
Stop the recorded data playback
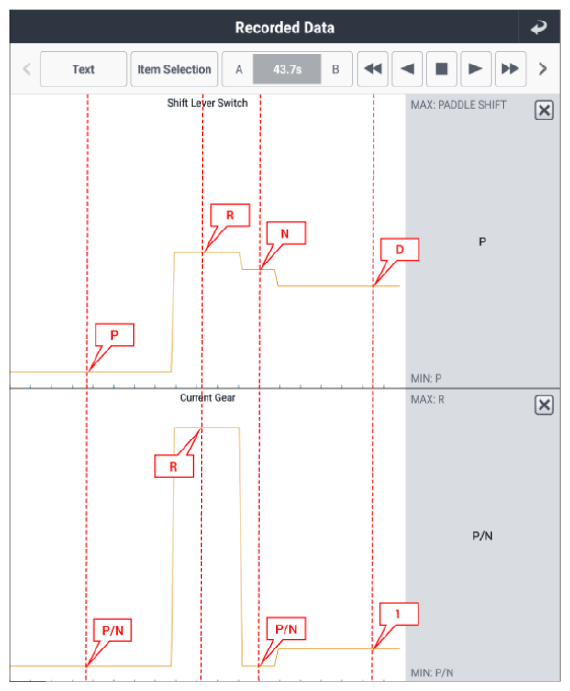[441, 69]
